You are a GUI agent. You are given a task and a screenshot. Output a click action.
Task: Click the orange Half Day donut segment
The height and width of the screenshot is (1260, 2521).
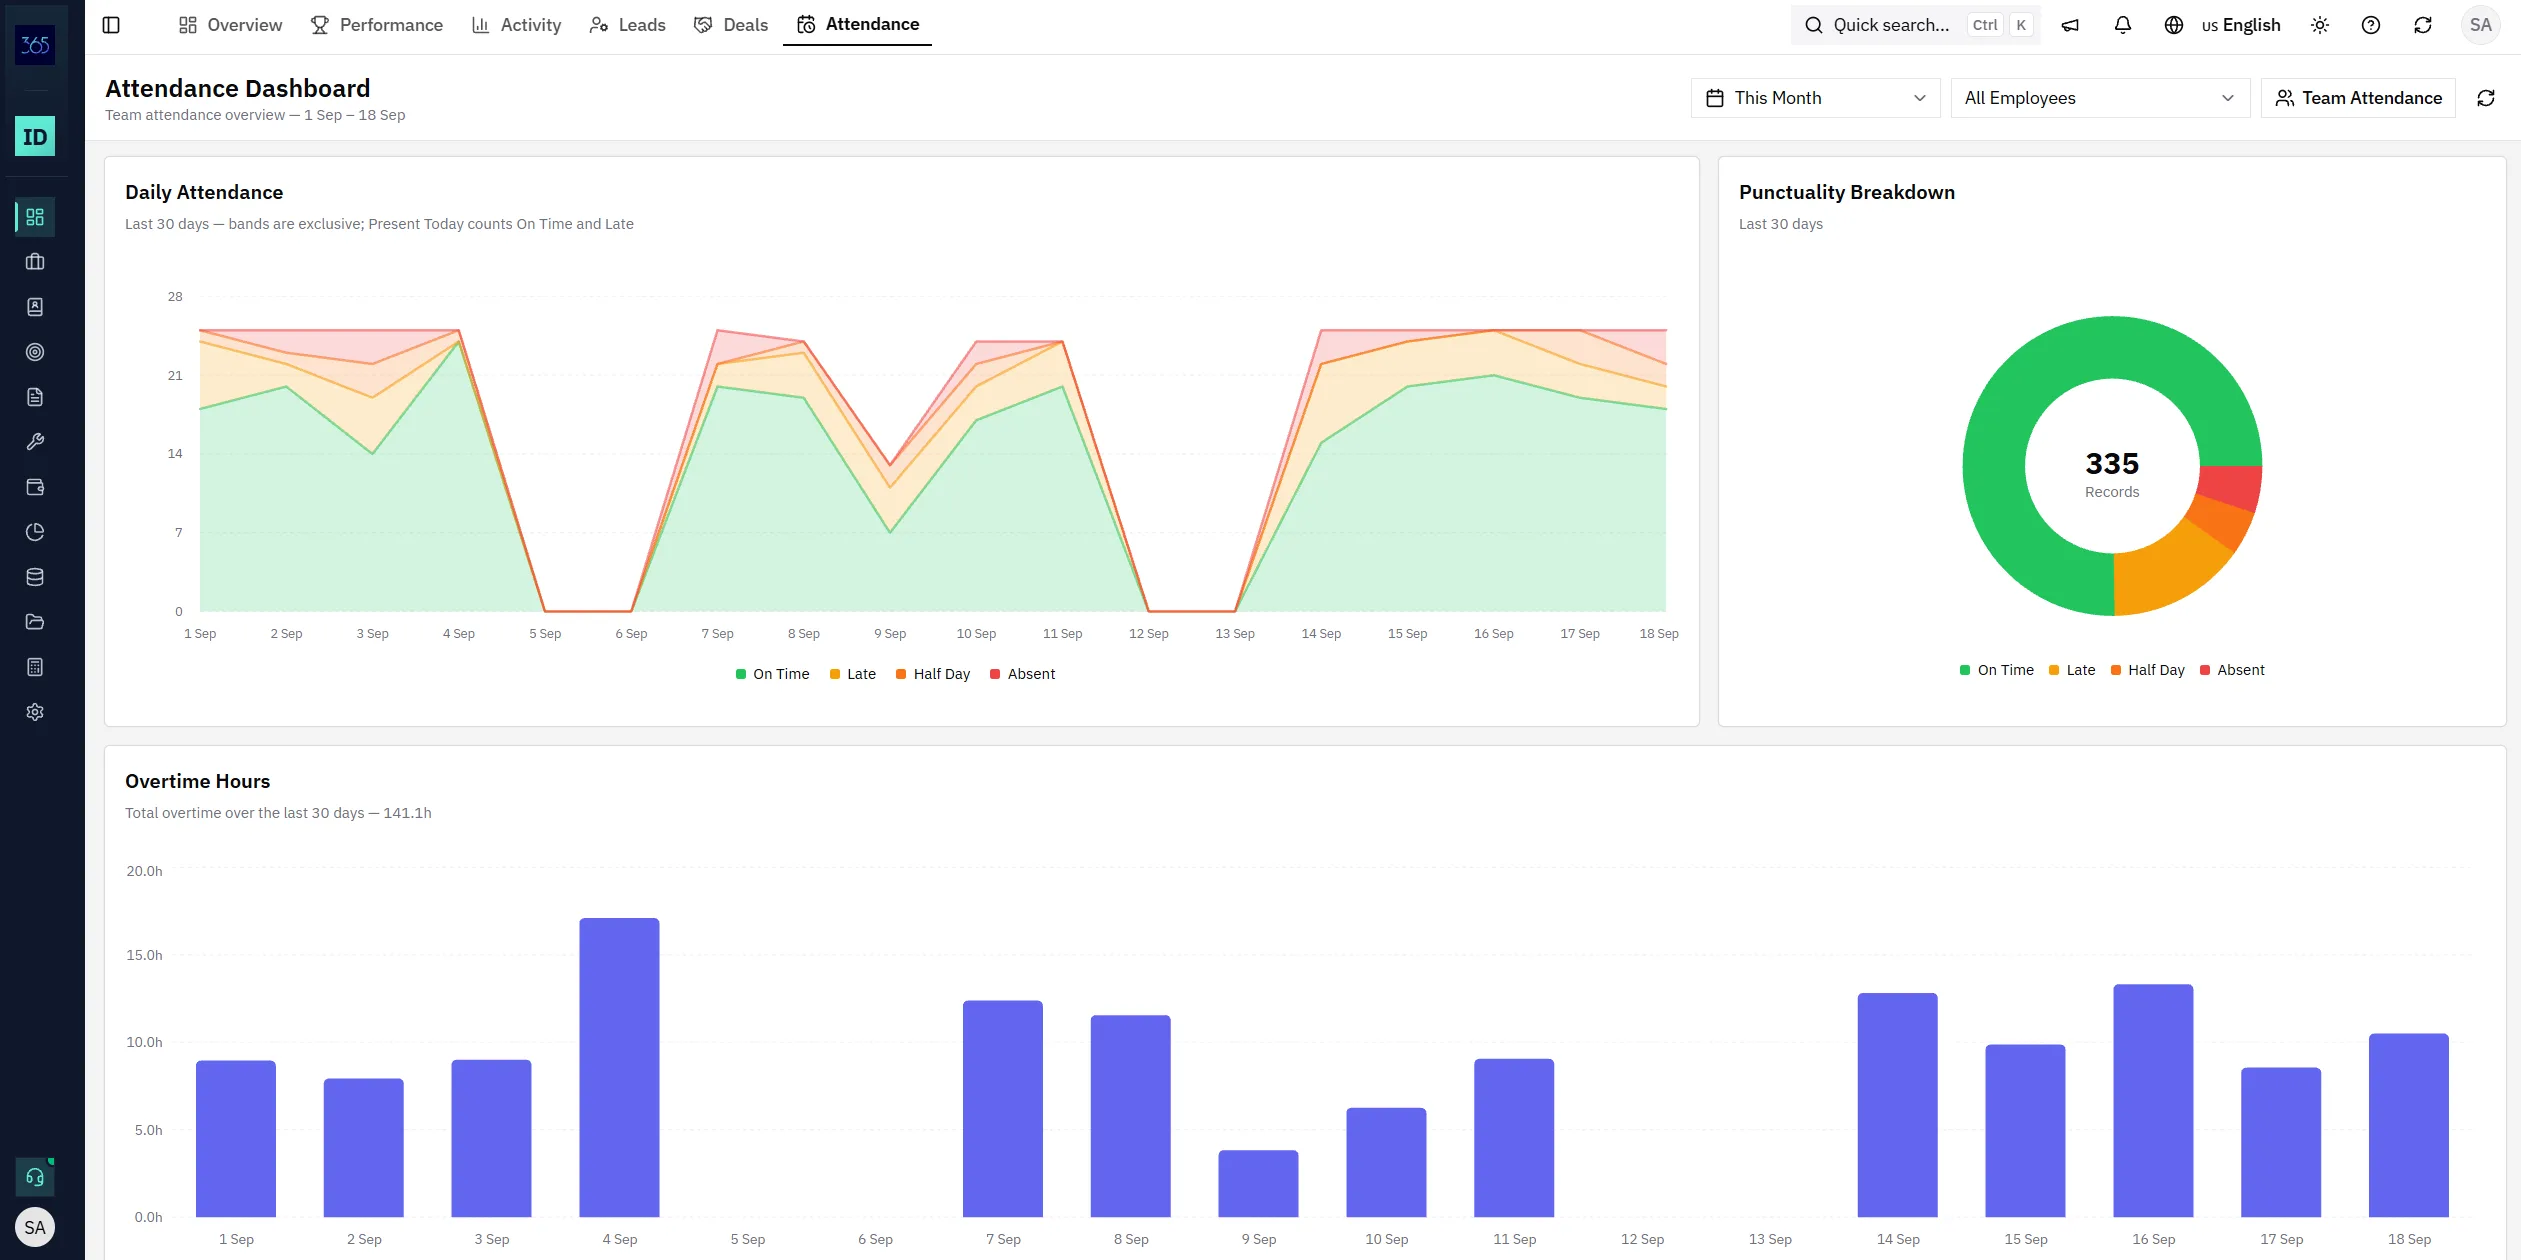(x=2219, y=520)
